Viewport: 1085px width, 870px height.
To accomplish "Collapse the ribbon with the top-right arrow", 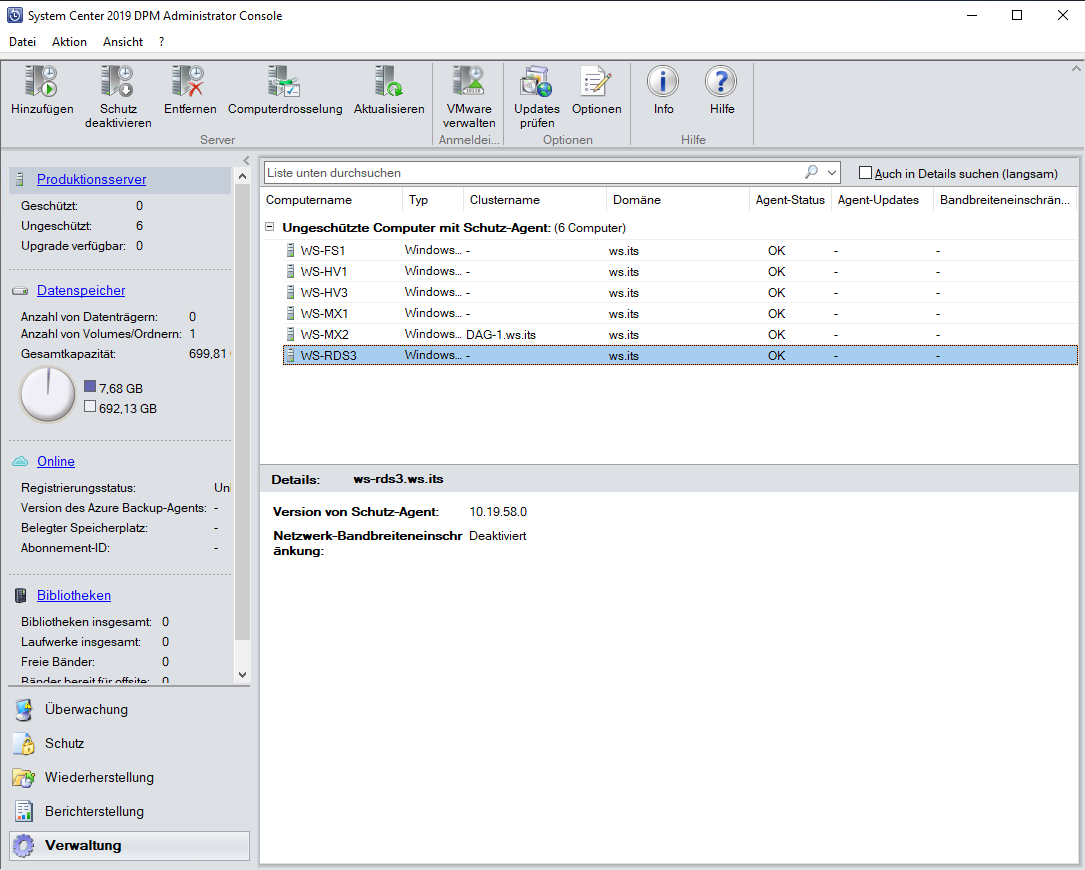I will coord(1076,69).
